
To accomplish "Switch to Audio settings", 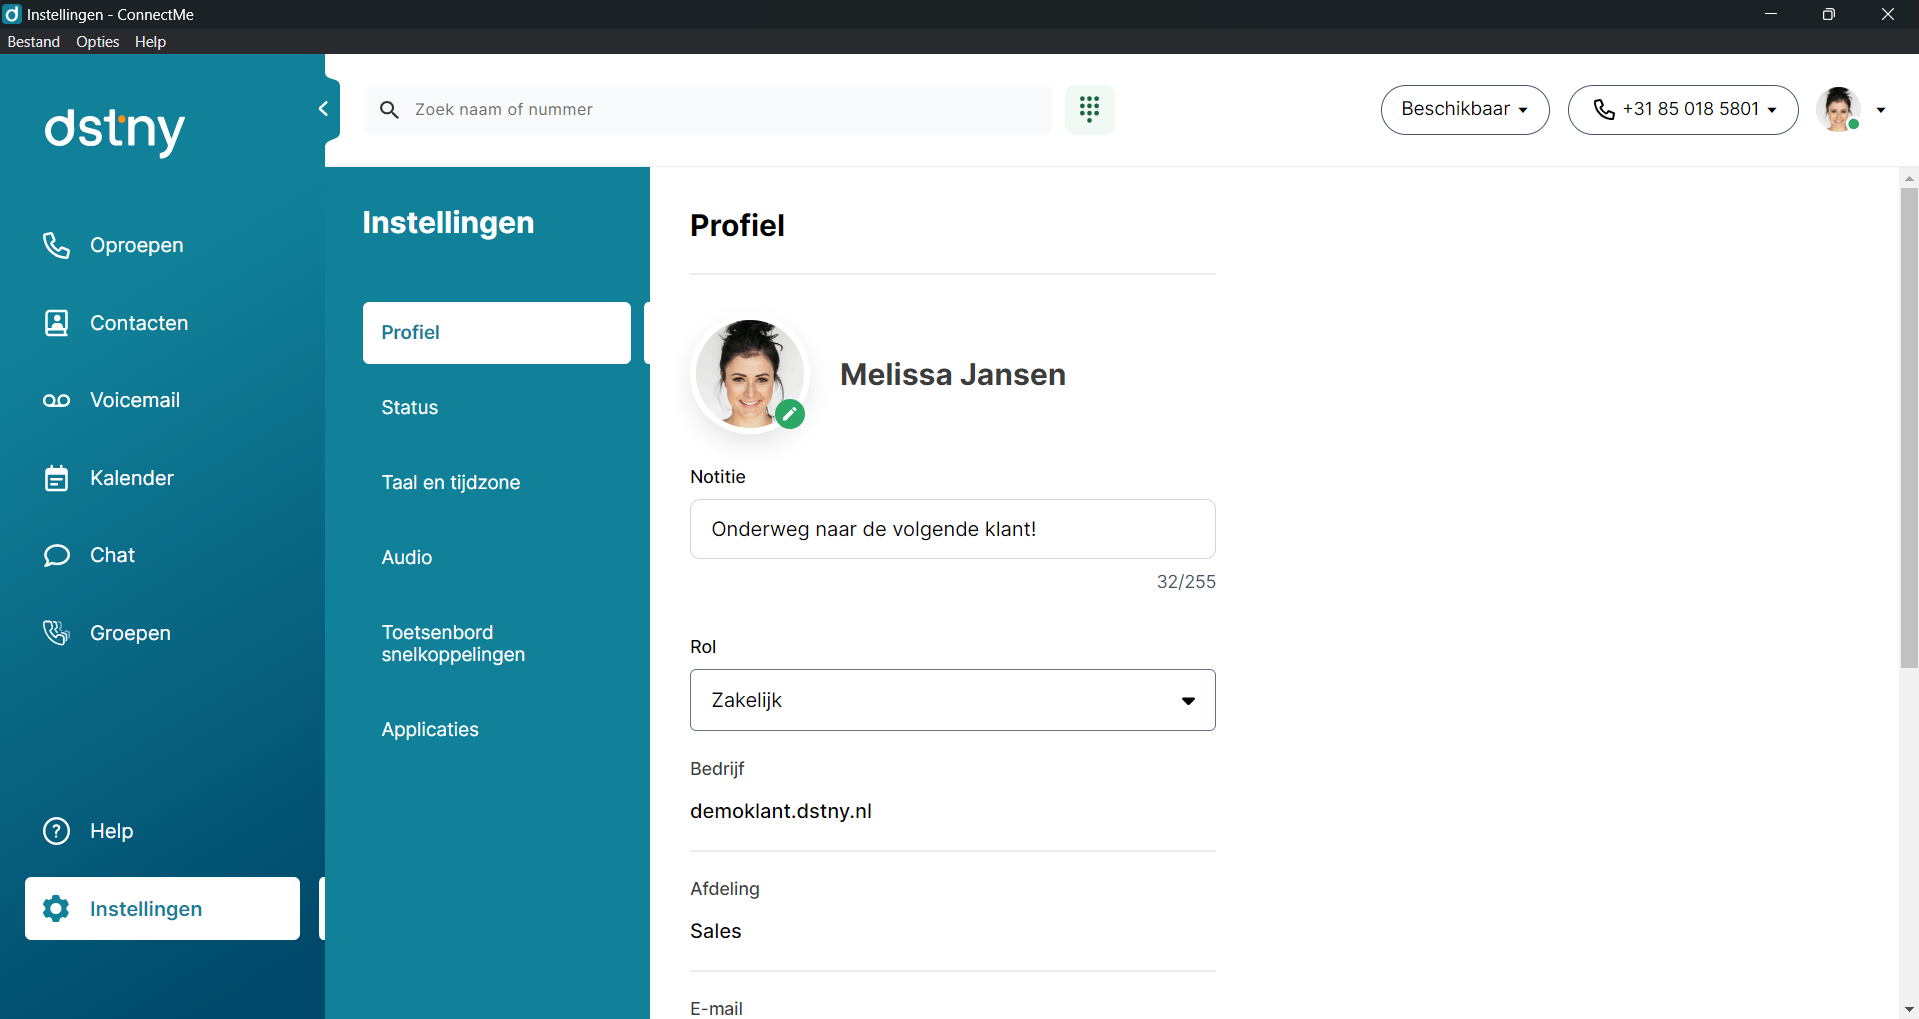I will click(x=406, y=558).
